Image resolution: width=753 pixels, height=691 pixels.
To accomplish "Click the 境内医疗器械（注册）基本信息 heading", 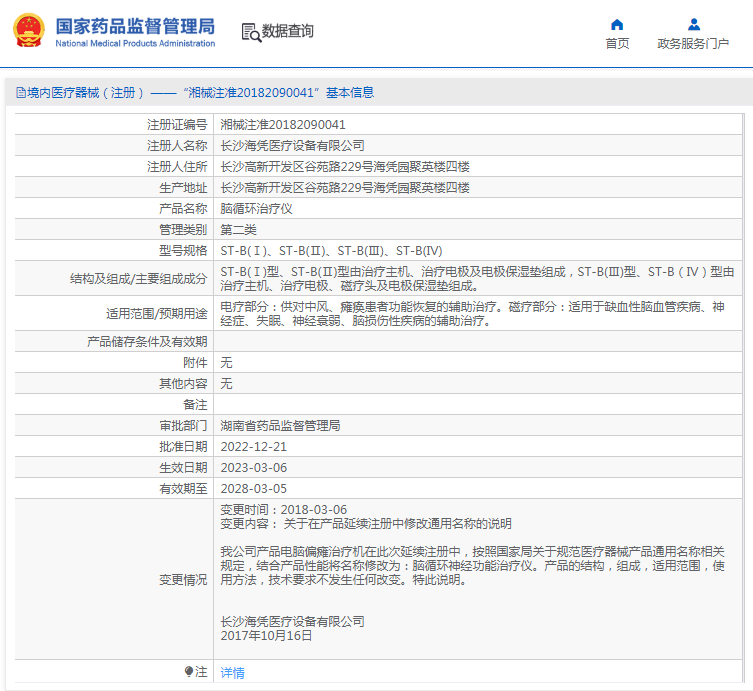I will [195, 92].
